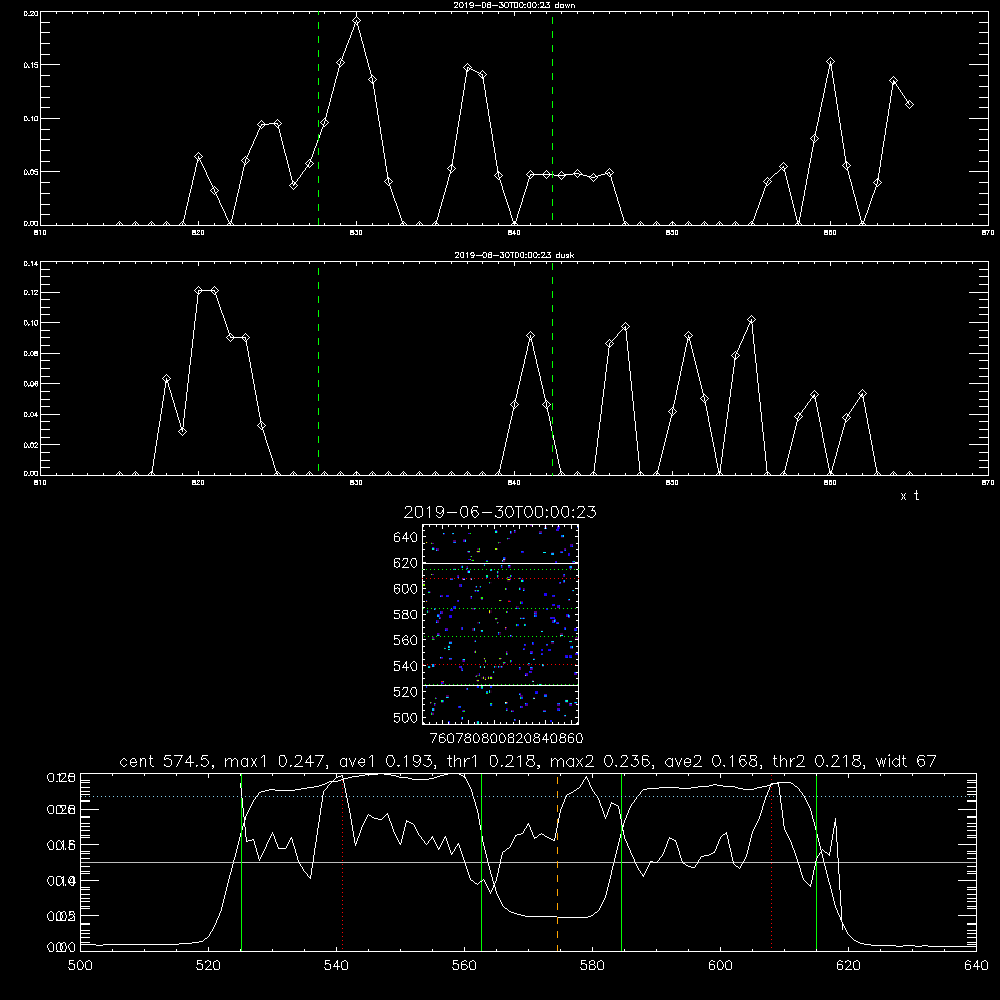Image resolution: width=1000 pixels, height=1000 pixels.
Task: Click the timestamp title above the scatter image
Action: pyautogui.click(x=500, y=512)
